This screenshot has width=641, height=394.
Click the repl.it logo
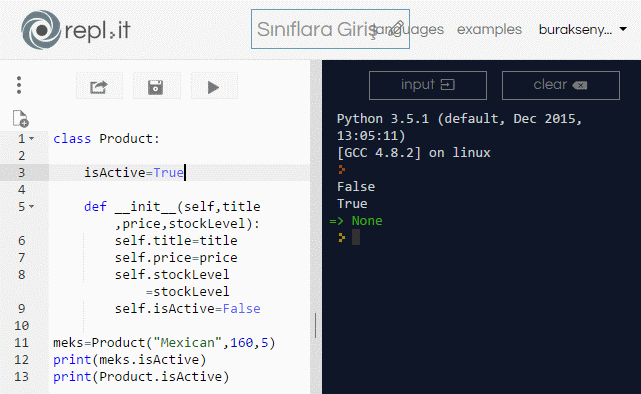pyautogui.click(x=76, y=30)
